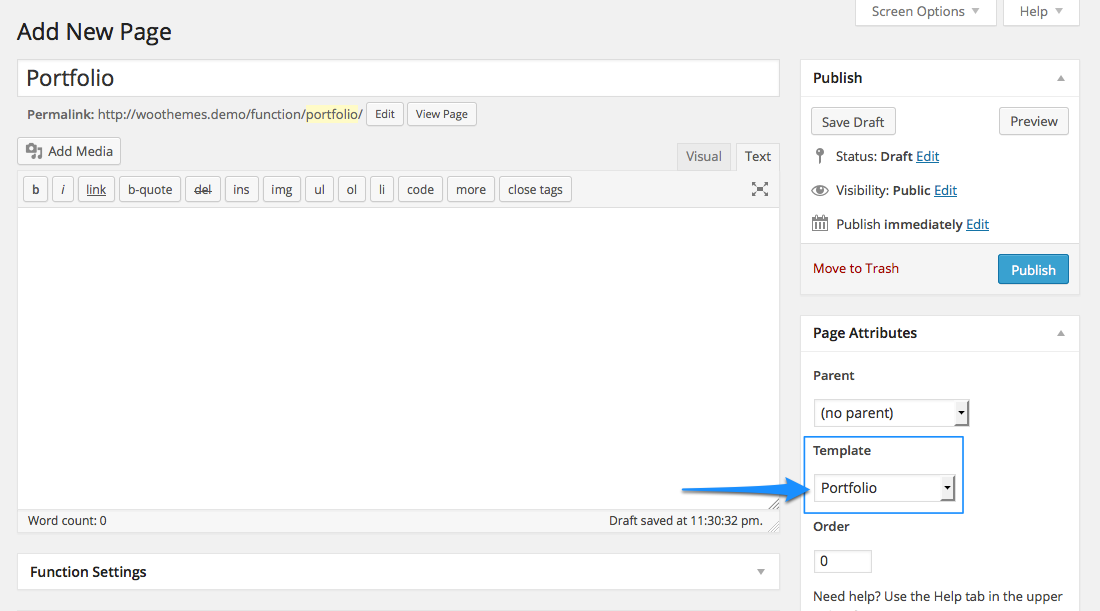The image size is (1100, 611).
Task: Expand the Function Settings panel
Action: pos(760,572)
